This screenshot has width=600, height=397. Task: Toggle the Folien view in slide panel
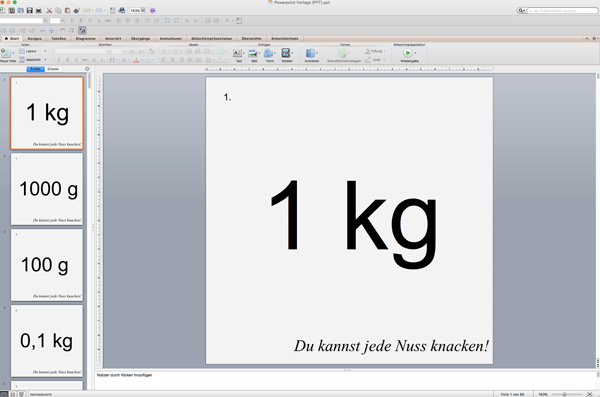pyautogui.click(x=35, y=69)
